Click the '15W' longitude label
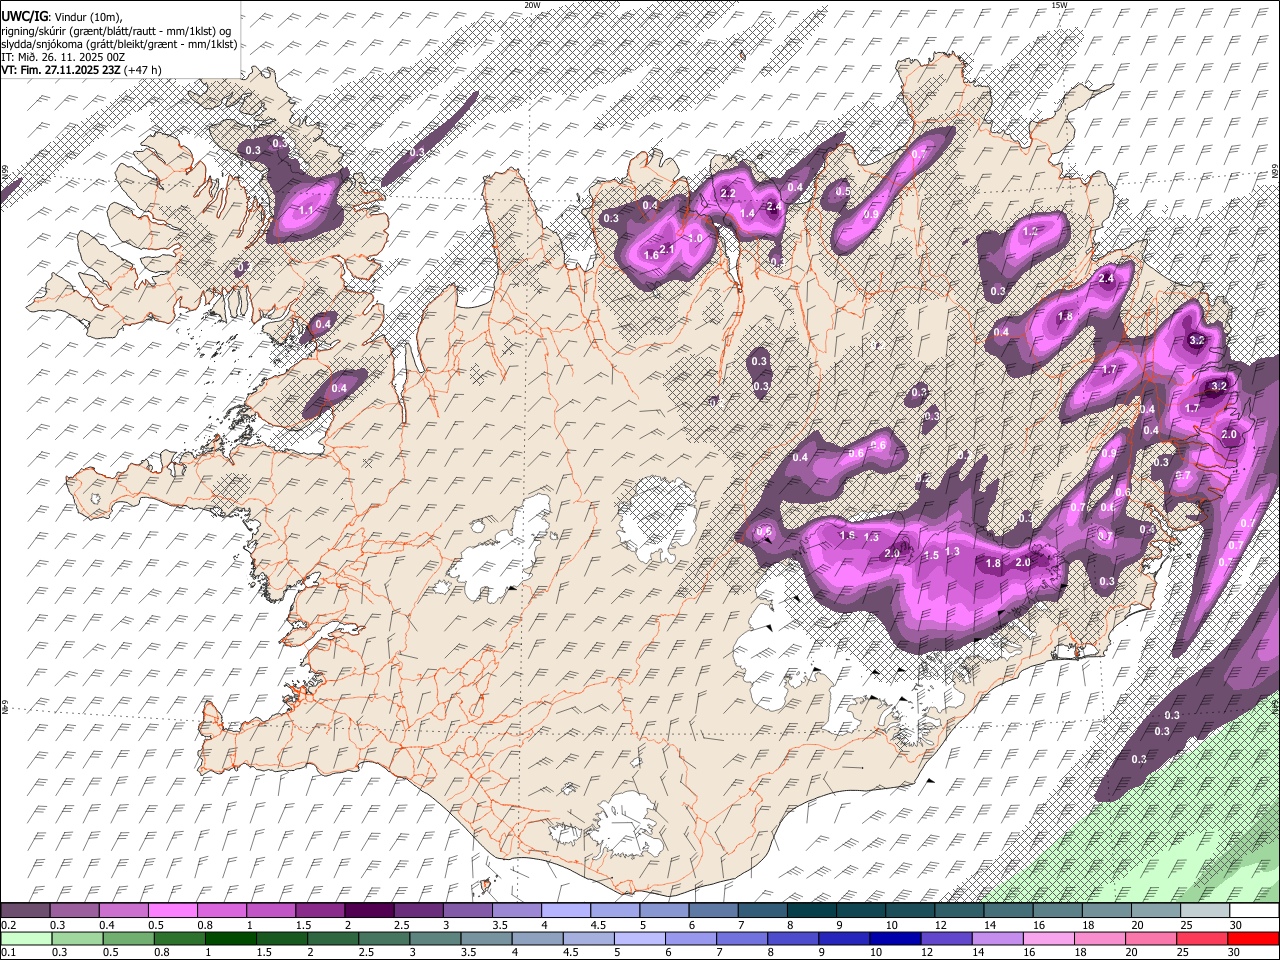 [x=1059, y=5]
